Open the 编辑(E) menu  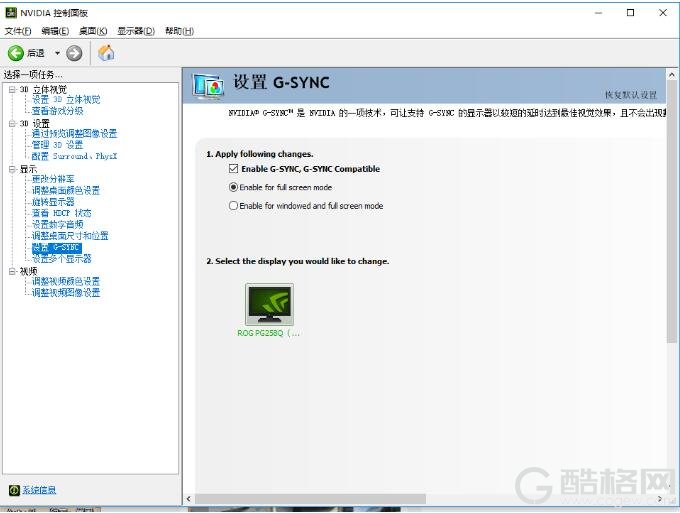pos(55,31)
